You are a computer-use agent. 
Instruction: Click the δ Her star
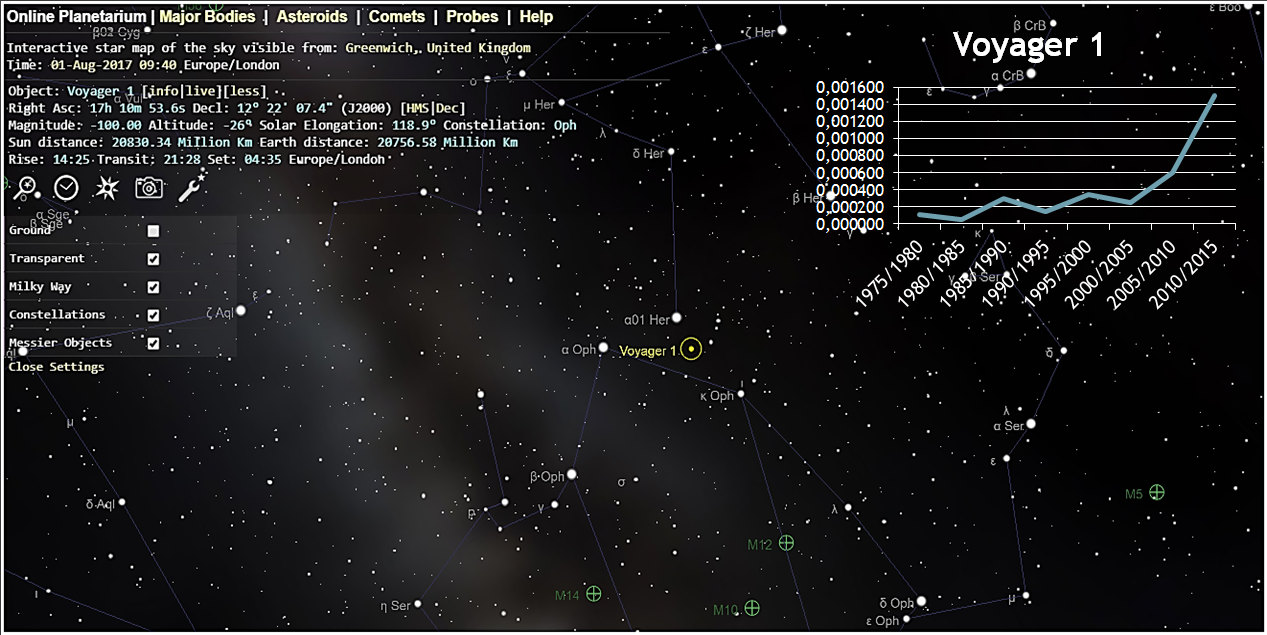pos(672,152)
